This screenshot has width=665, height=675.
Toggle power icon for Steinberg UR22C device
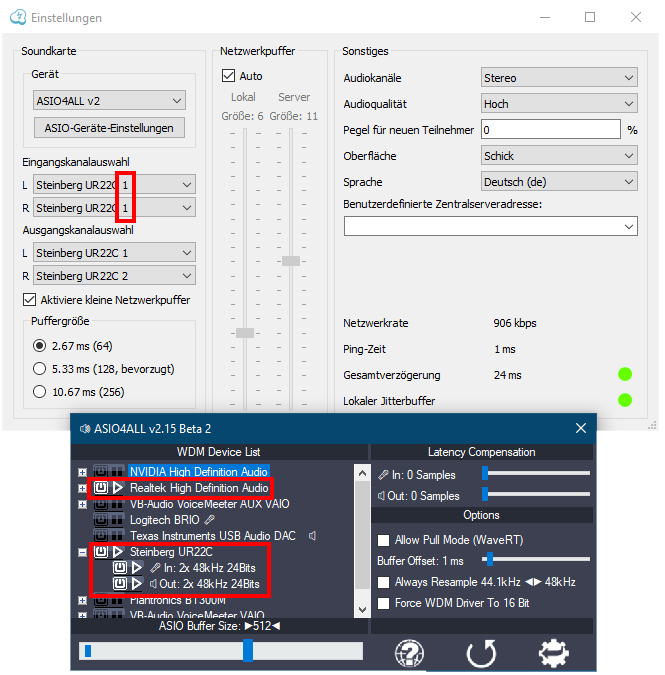coord(101,552)
